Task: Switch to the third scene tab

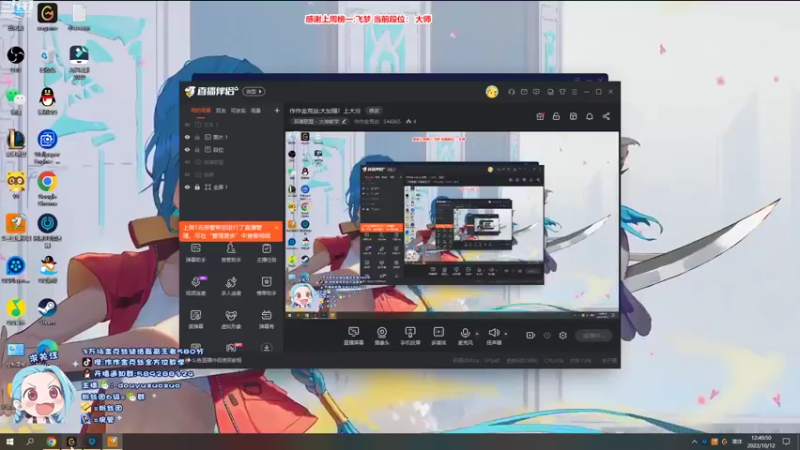Action: point(238,110)
